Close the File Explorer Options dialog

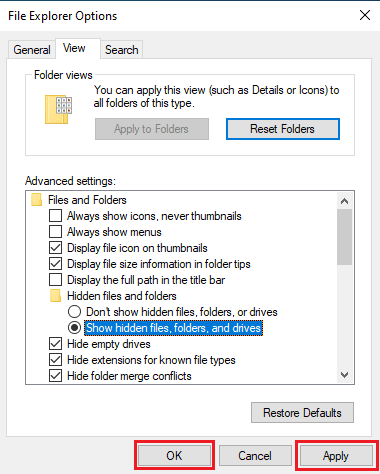[365, 15]
